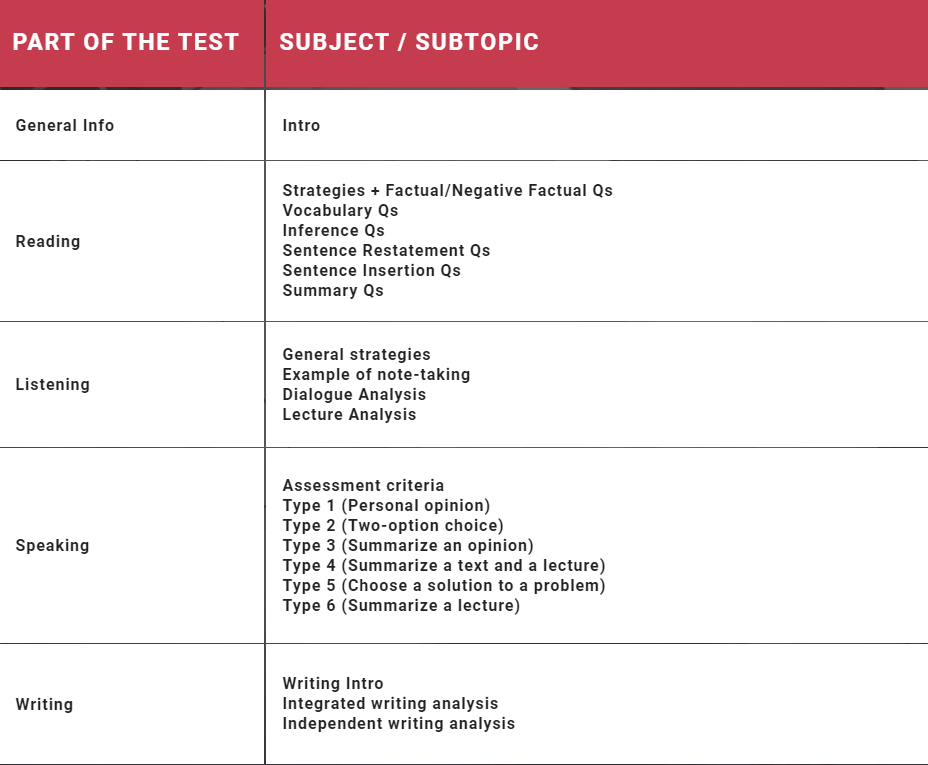
Task: Click the Listening section label
Action: pos(52,384)
